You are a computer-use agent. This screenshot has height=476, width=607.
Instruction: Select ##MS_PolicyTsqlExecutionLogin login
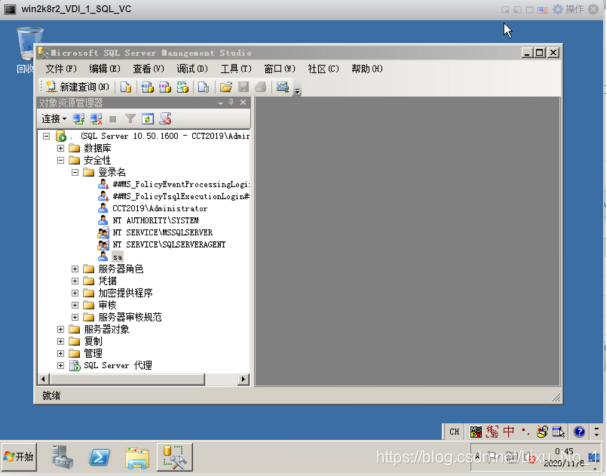point(181,197)
